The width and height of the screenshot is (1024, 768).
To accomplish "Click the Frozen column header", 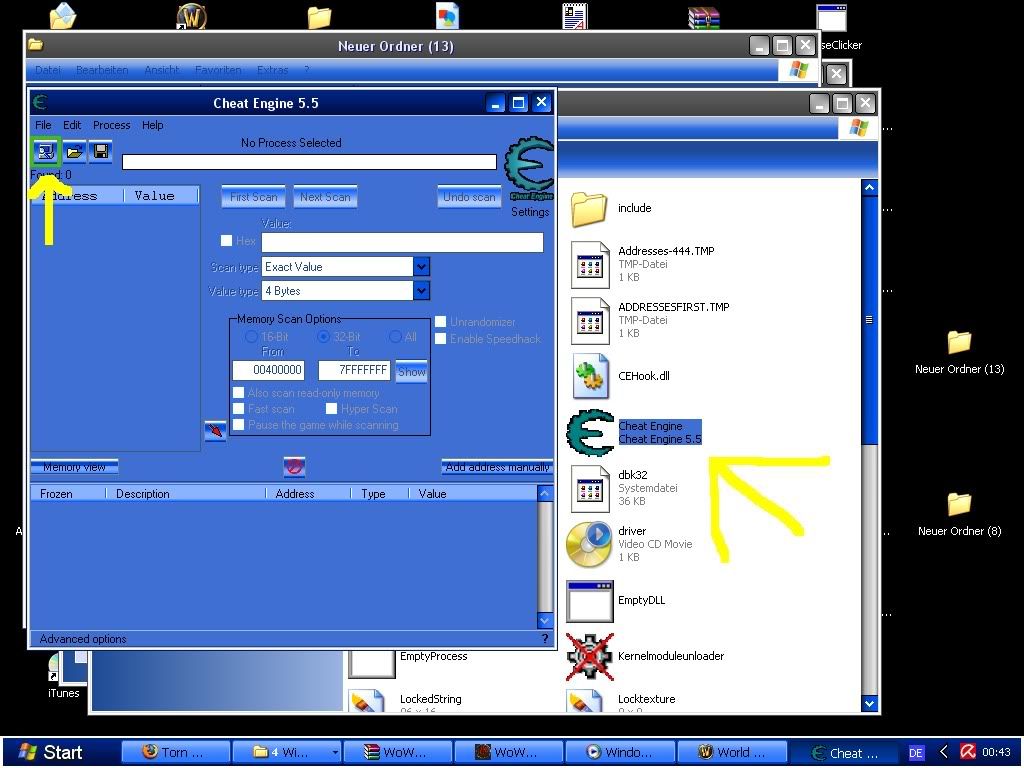I will pyautogui.click(x=68, y=494).
